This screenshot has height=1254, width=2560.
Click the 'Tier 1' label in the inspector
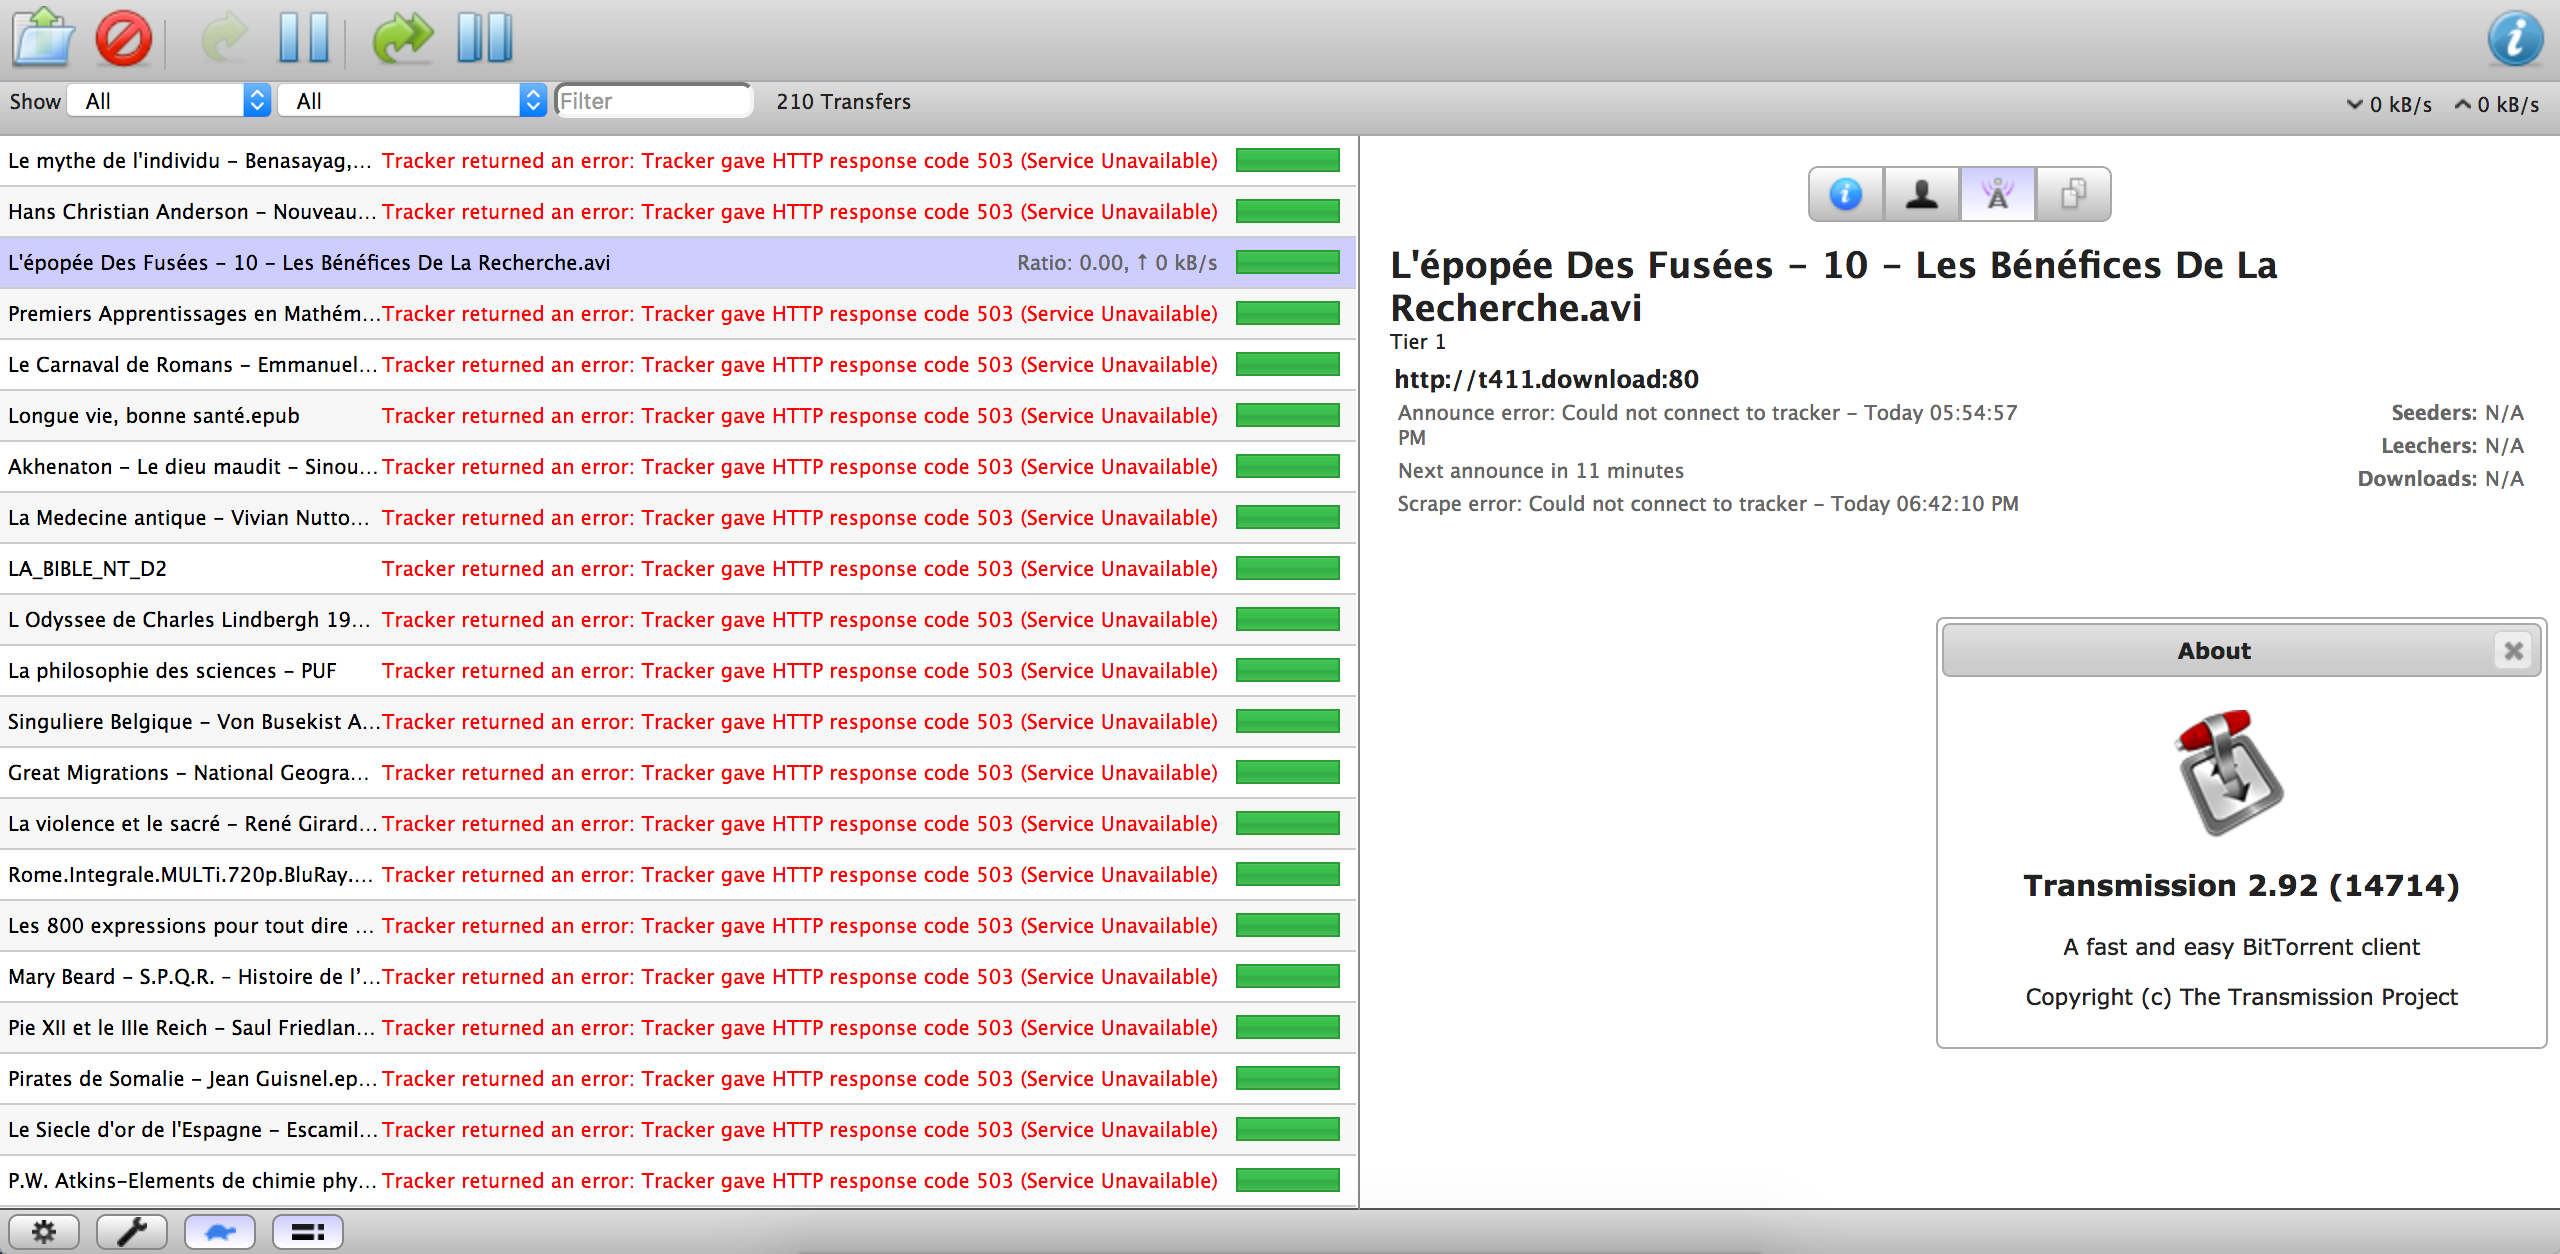1418,342
